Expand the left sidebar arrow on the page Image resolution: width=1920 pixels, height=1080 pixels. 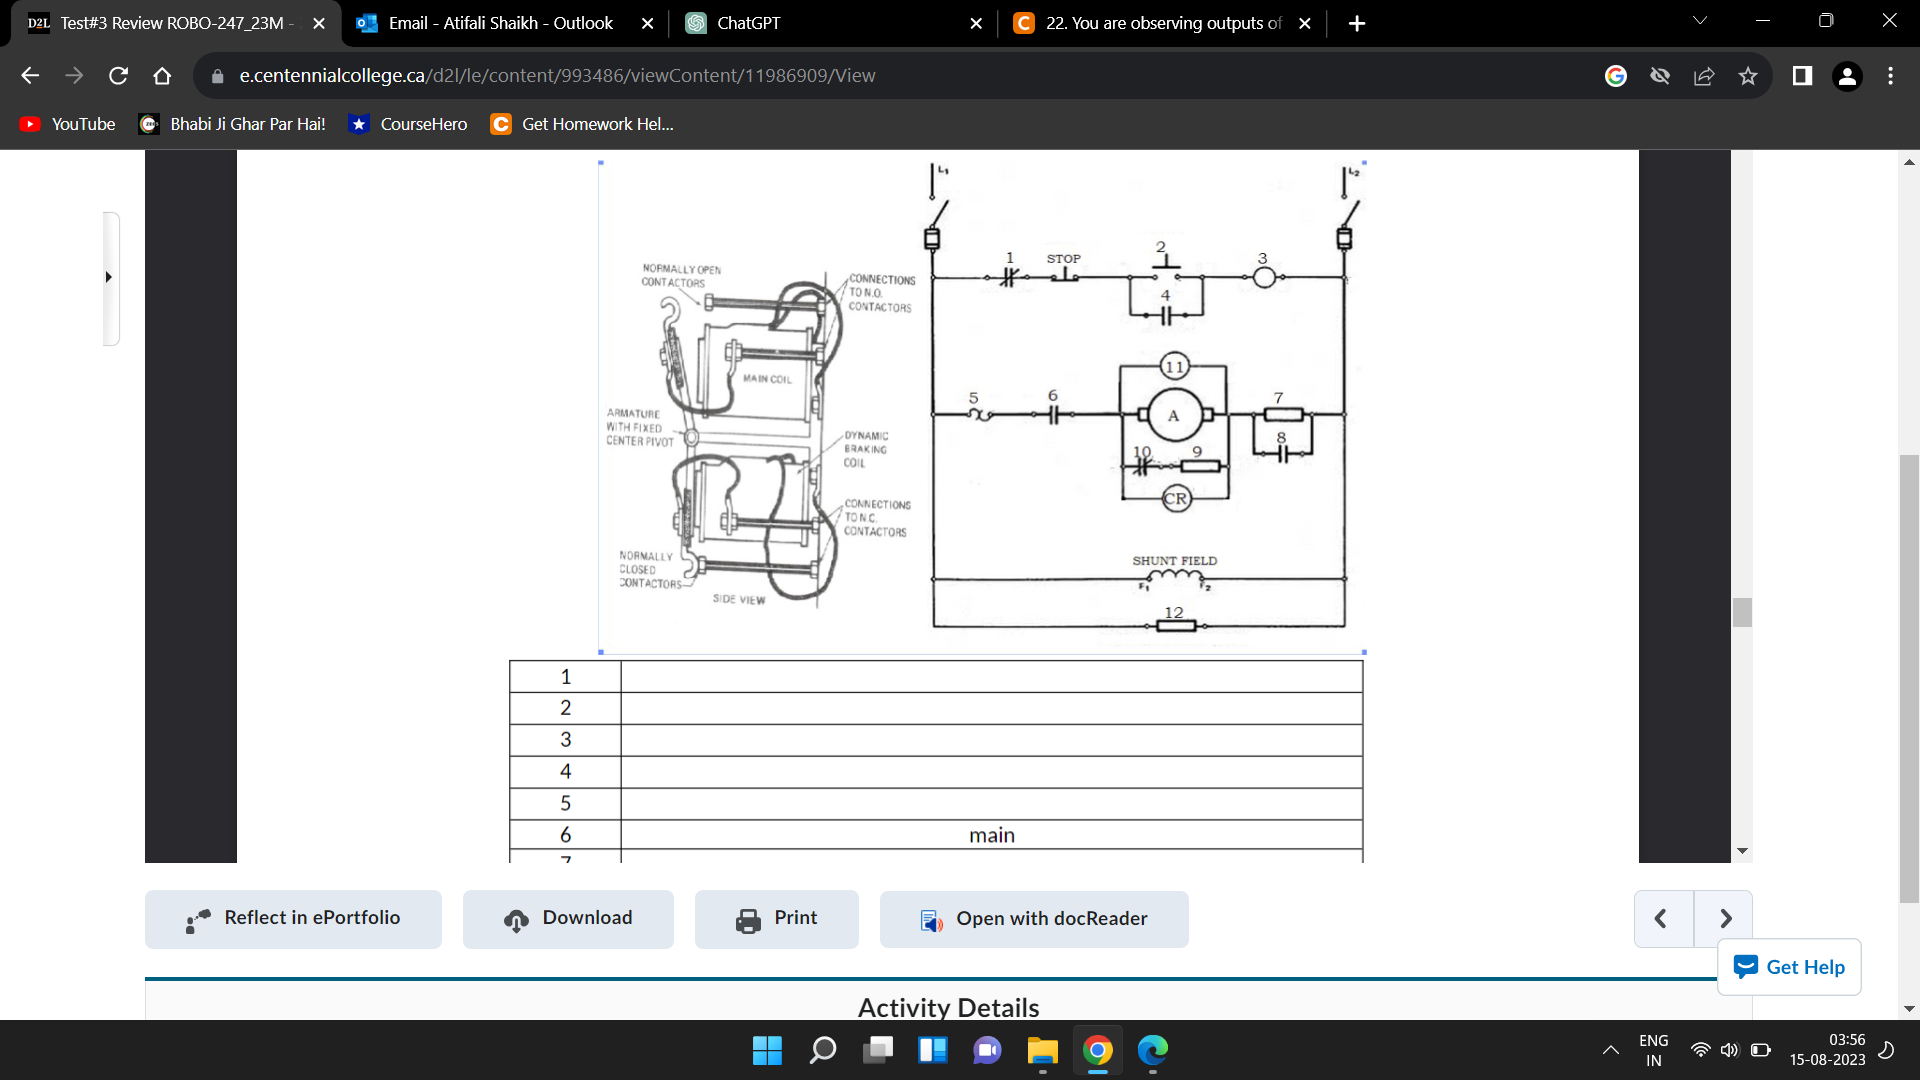coord(109,277)
